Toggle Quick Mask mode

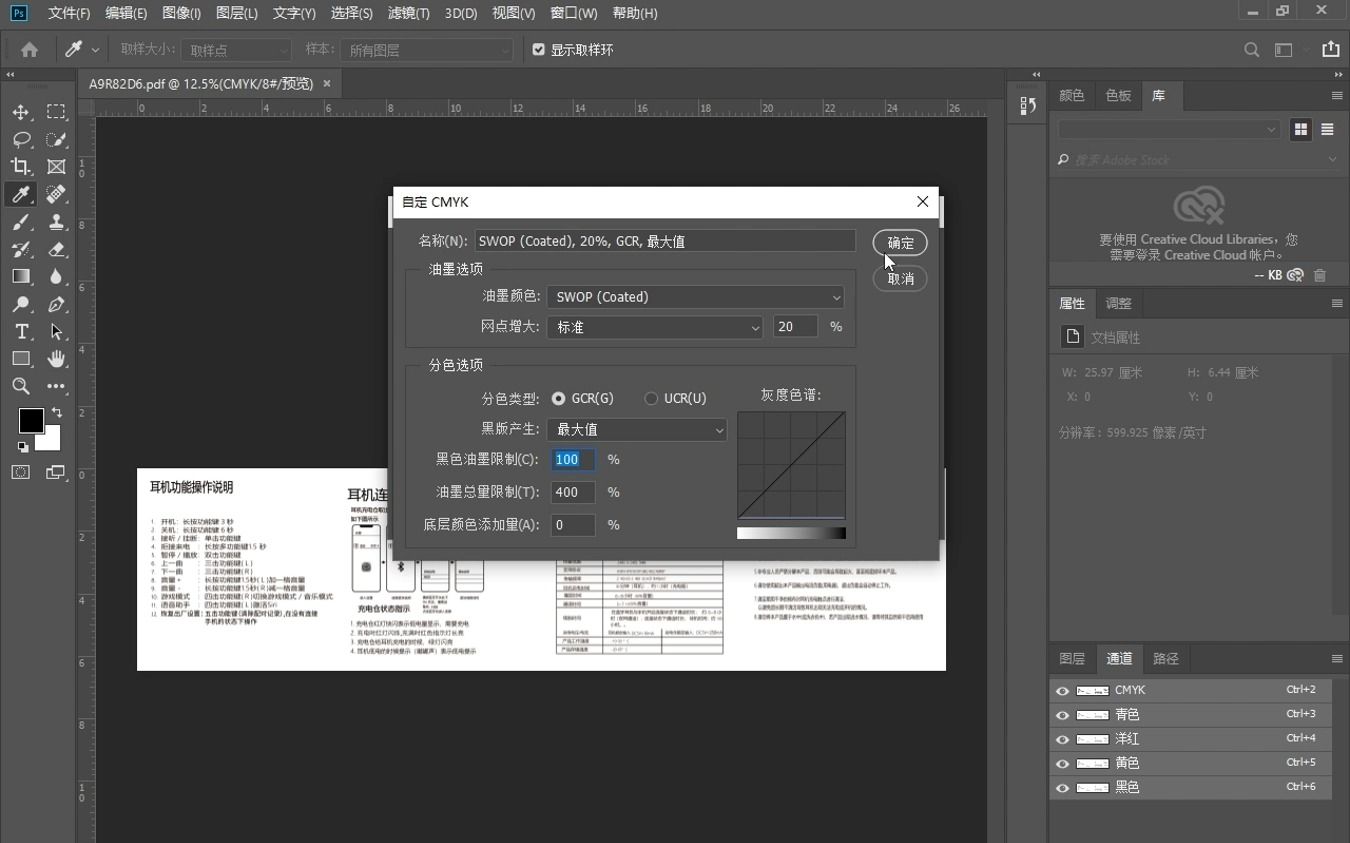point(21,472)
